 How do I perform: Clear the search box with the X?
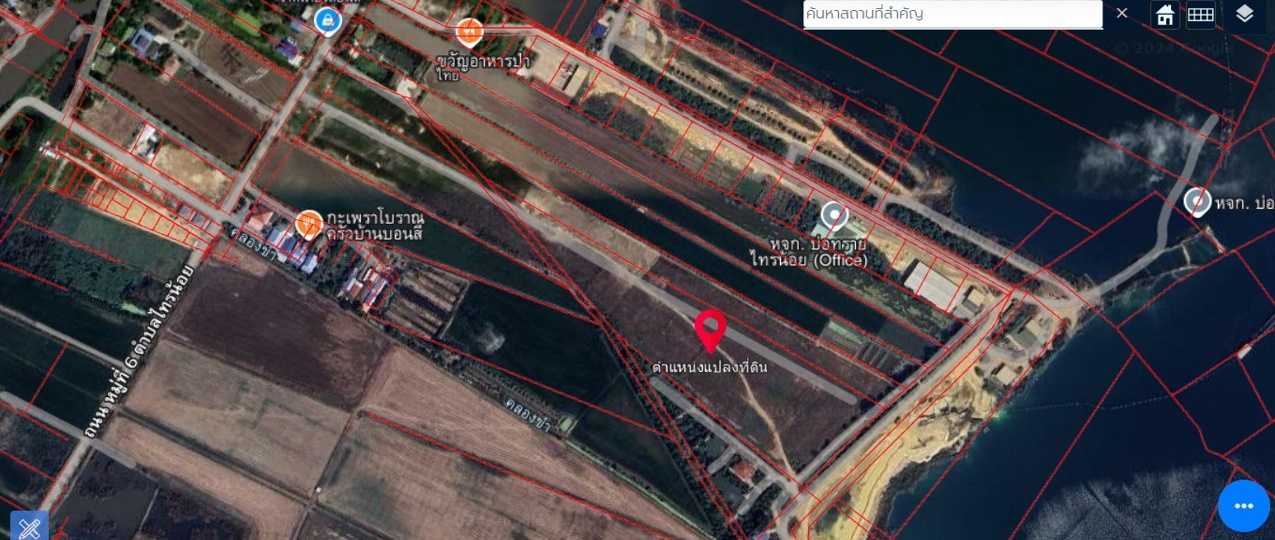(1122, 13)
